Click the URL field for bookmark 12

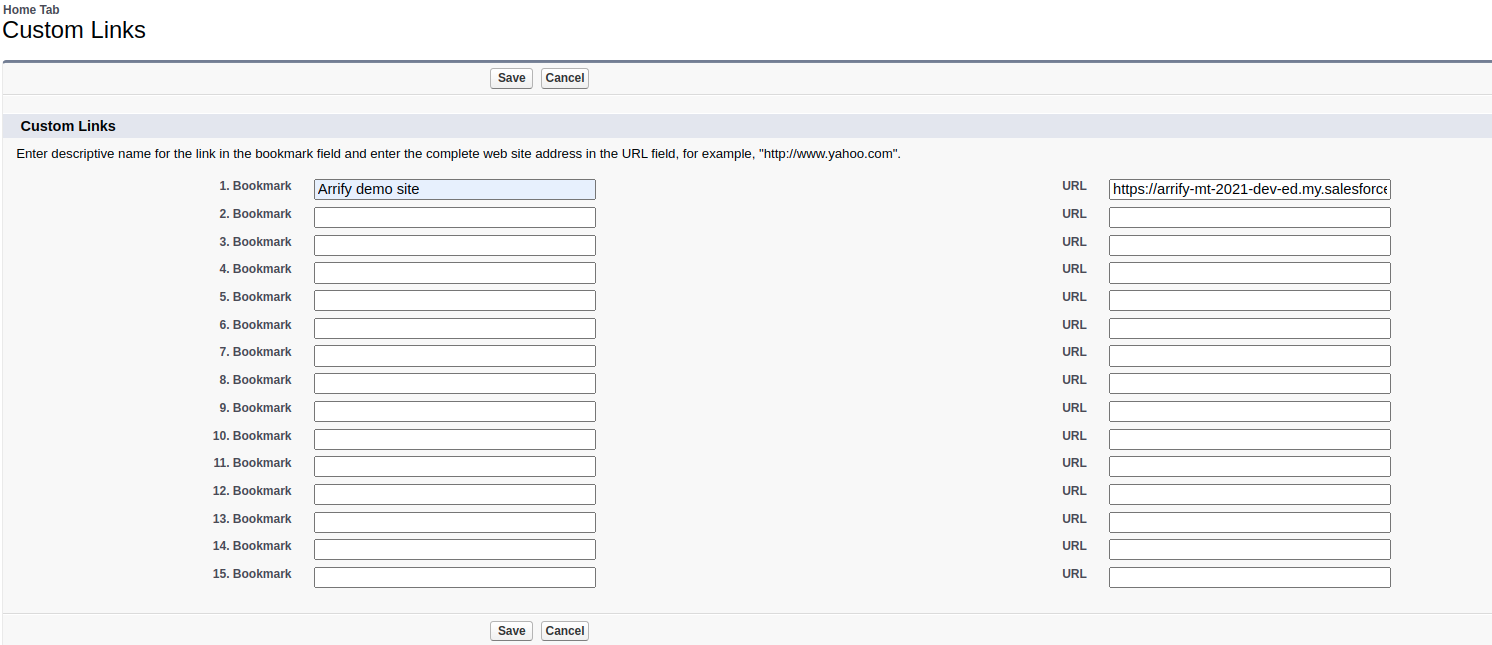[x=1250, y=494]
